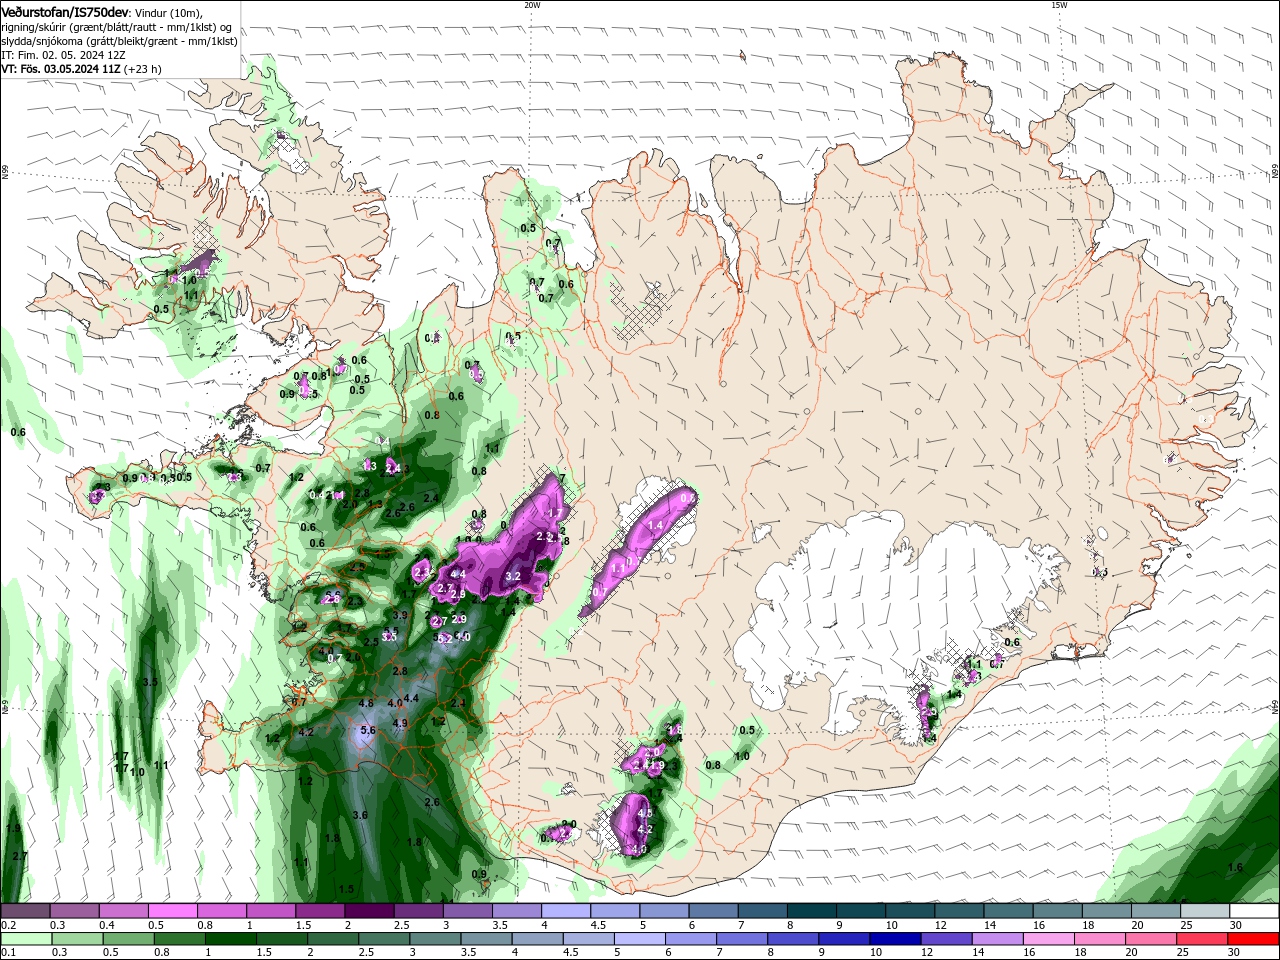The height and width of the screenshot is (960, 1280).
Task: Click the '3.2' value in purple snow area
Action: pos(513,577)
